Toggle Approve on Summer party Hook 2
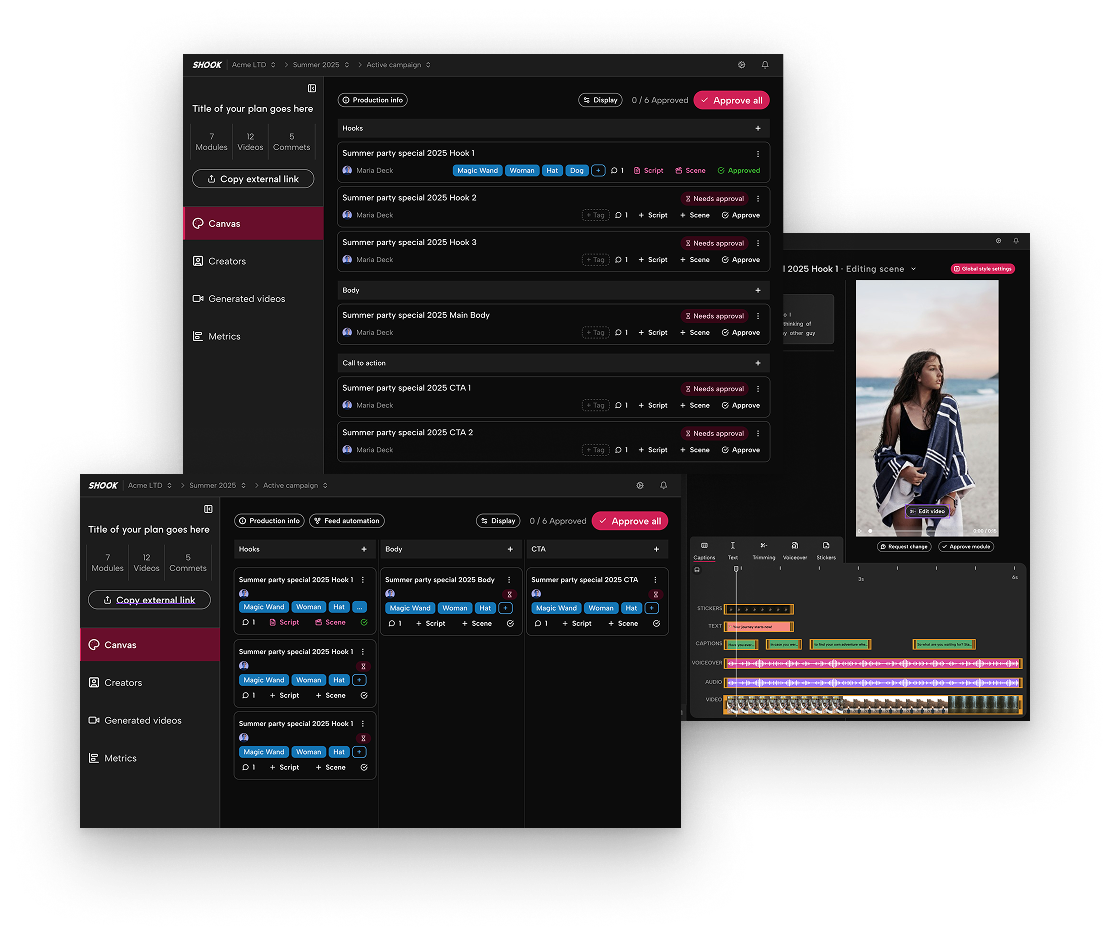 (x=741, y=215)
